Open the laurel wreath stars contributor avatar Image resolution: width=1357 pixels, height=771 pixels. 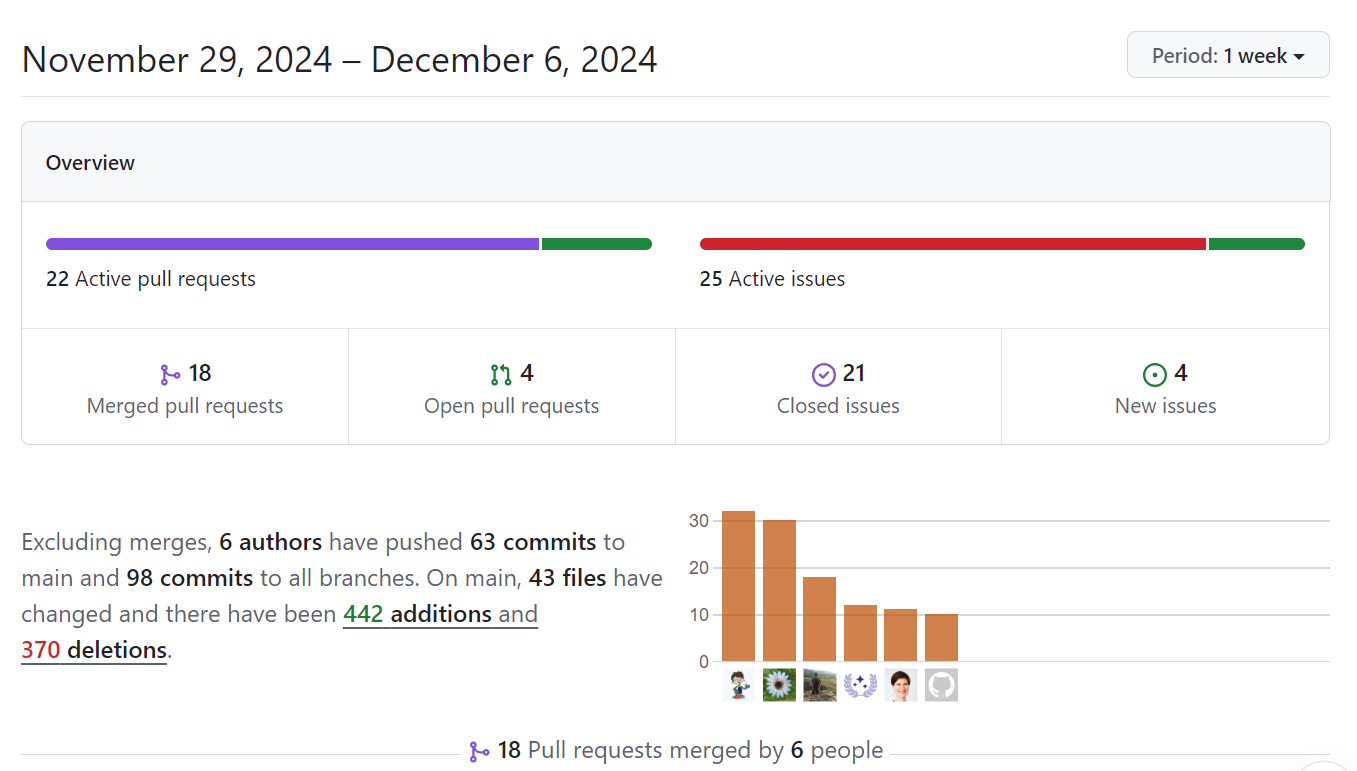(860, 685)
